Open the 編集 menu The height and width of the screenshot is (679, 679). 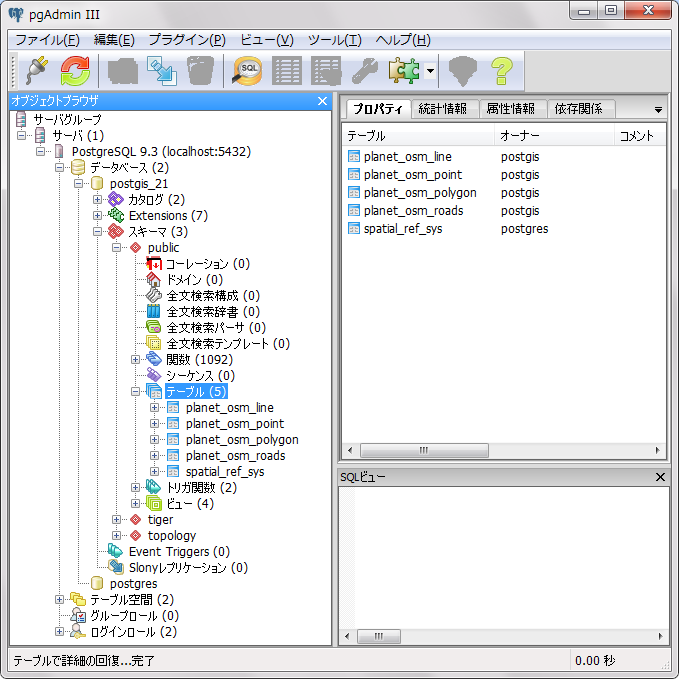(114, 40)
